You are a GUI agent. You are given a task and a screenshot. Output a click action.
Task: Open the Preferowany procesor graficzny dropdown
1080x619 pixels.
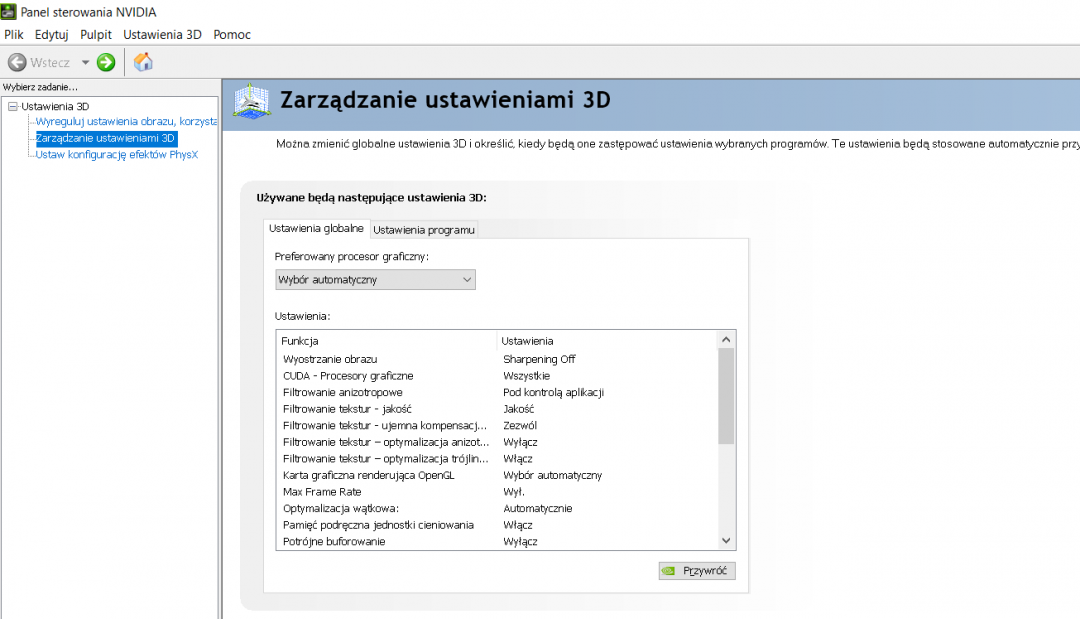(375, 280)
